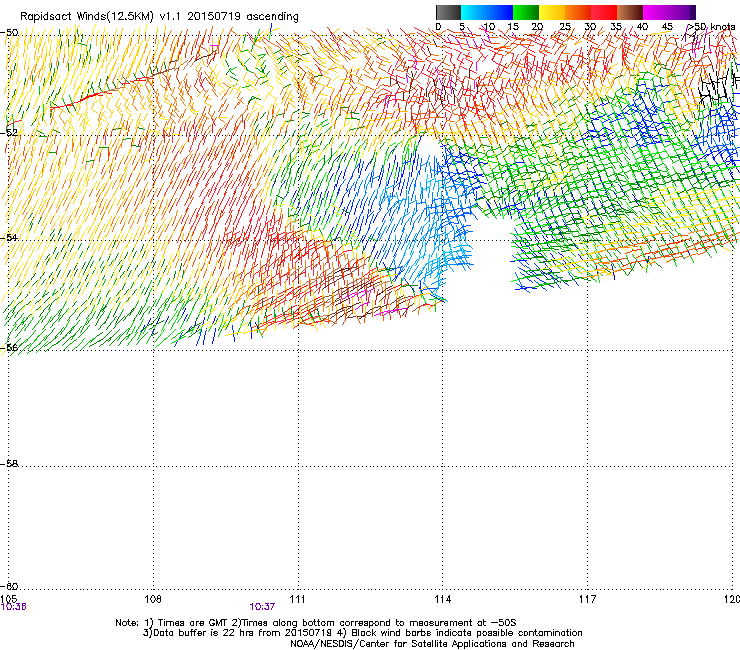Viewport: 740px width, 650px height.
Task: Click the '114' longitude axis label
Action: pos(443,599)
